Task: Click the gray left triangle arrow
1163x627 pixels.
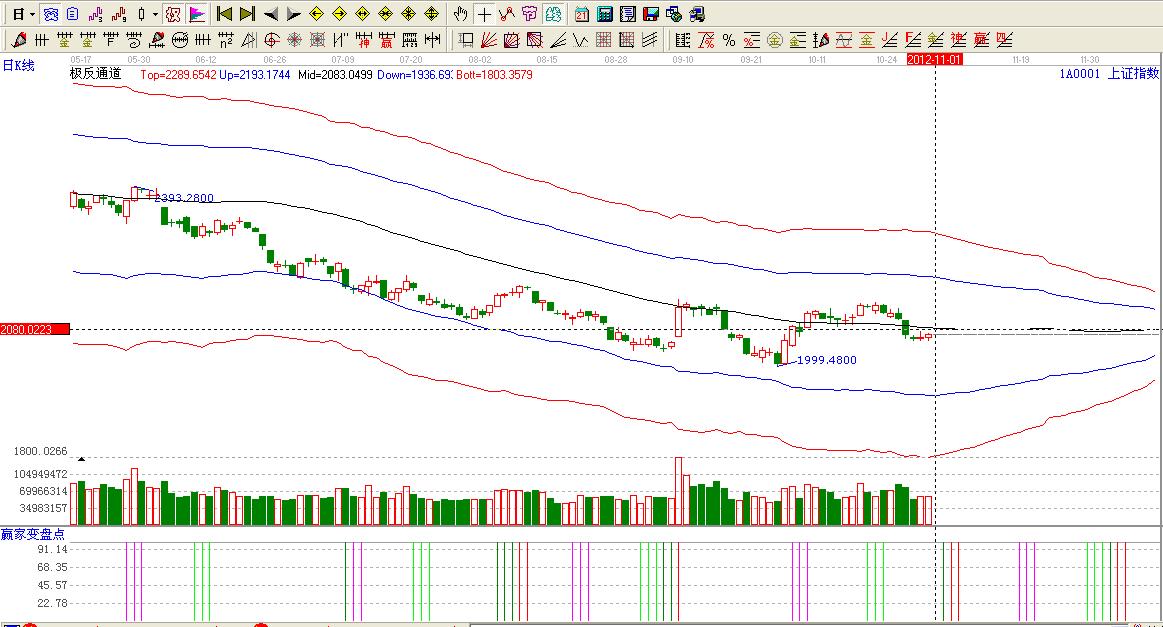Action: point(270,14)
